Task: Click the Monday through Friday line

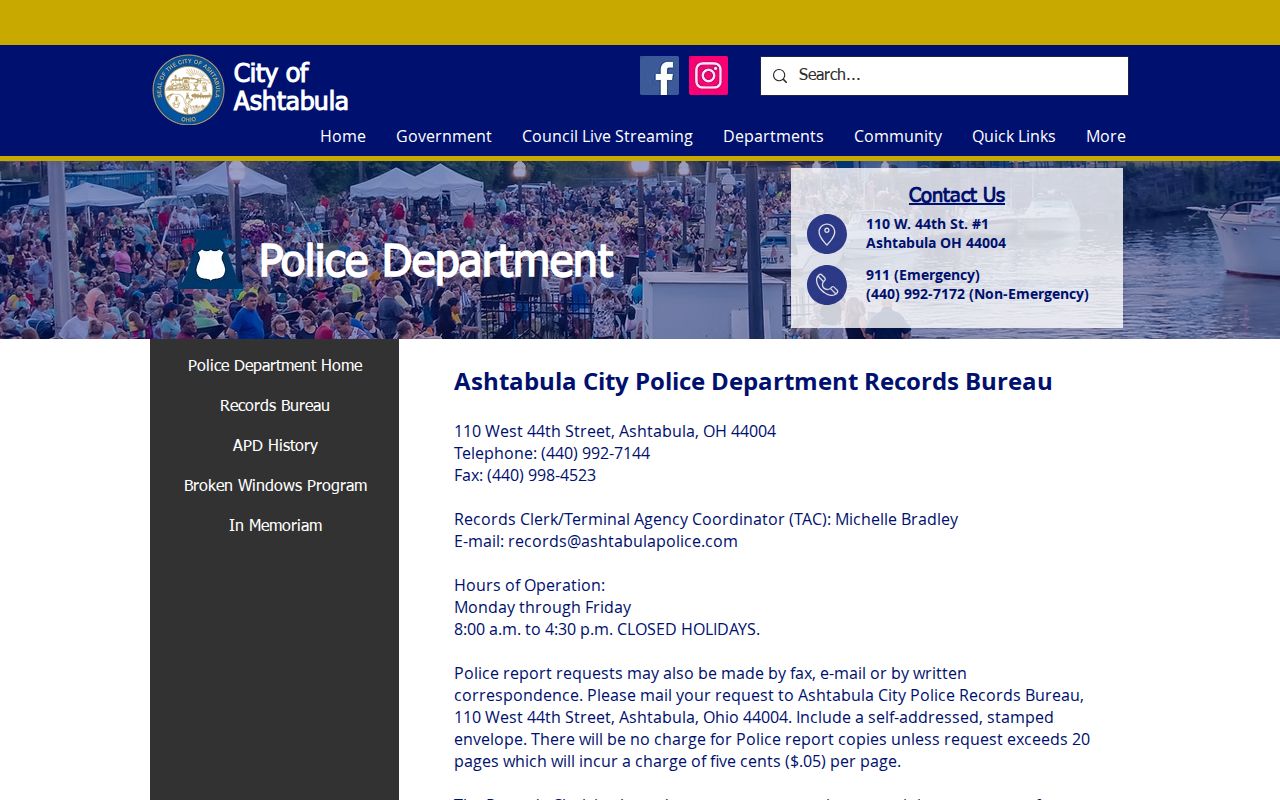Action: 542,607
